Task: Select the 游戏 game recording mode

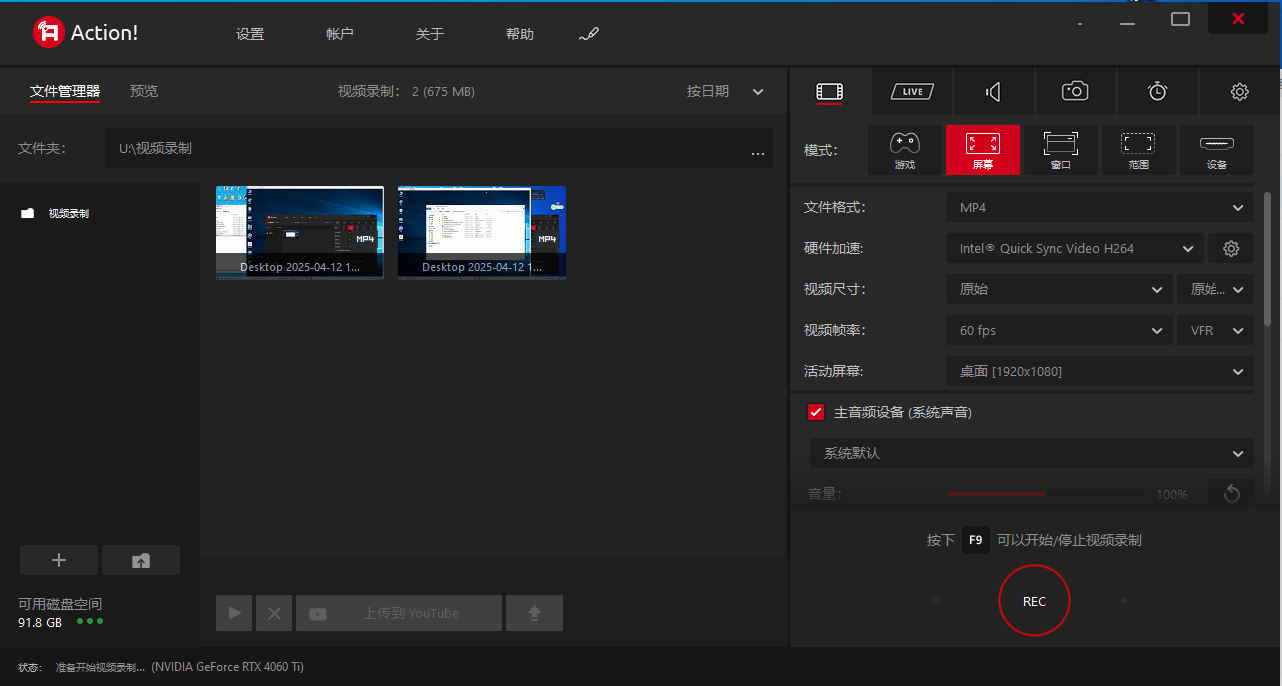Action: [905, 150]
